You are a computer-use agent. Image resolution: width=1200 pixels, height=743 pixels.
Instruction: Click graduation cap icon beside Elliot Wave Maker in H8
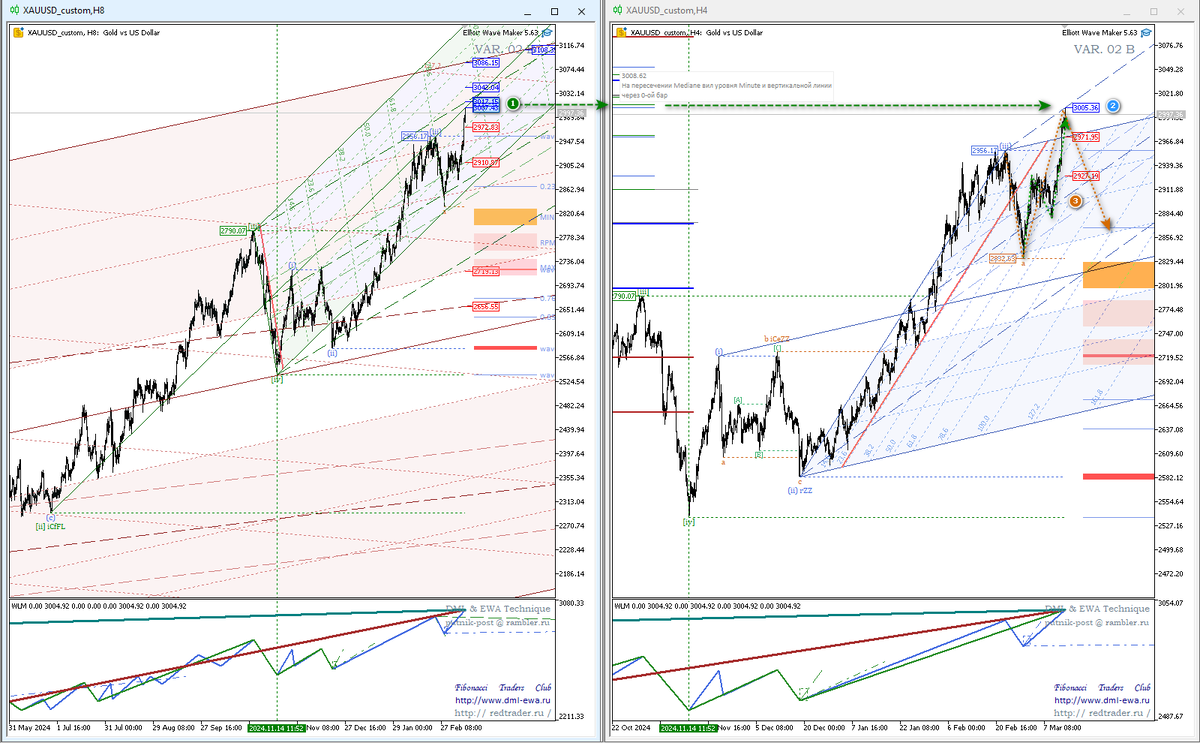pos(547,32)
